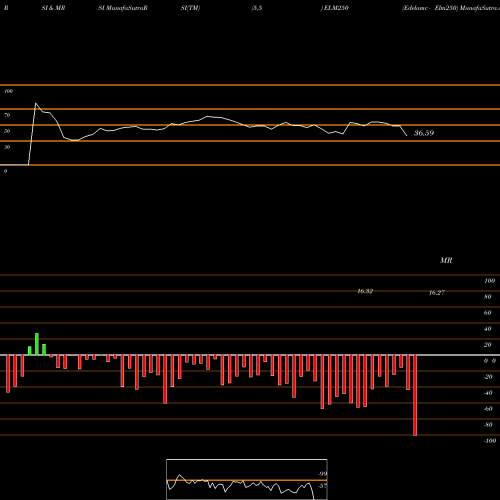Click the 'SI & MR' header text
The image size is (500, 500).
pyautogui.click(x=53, y=8)
